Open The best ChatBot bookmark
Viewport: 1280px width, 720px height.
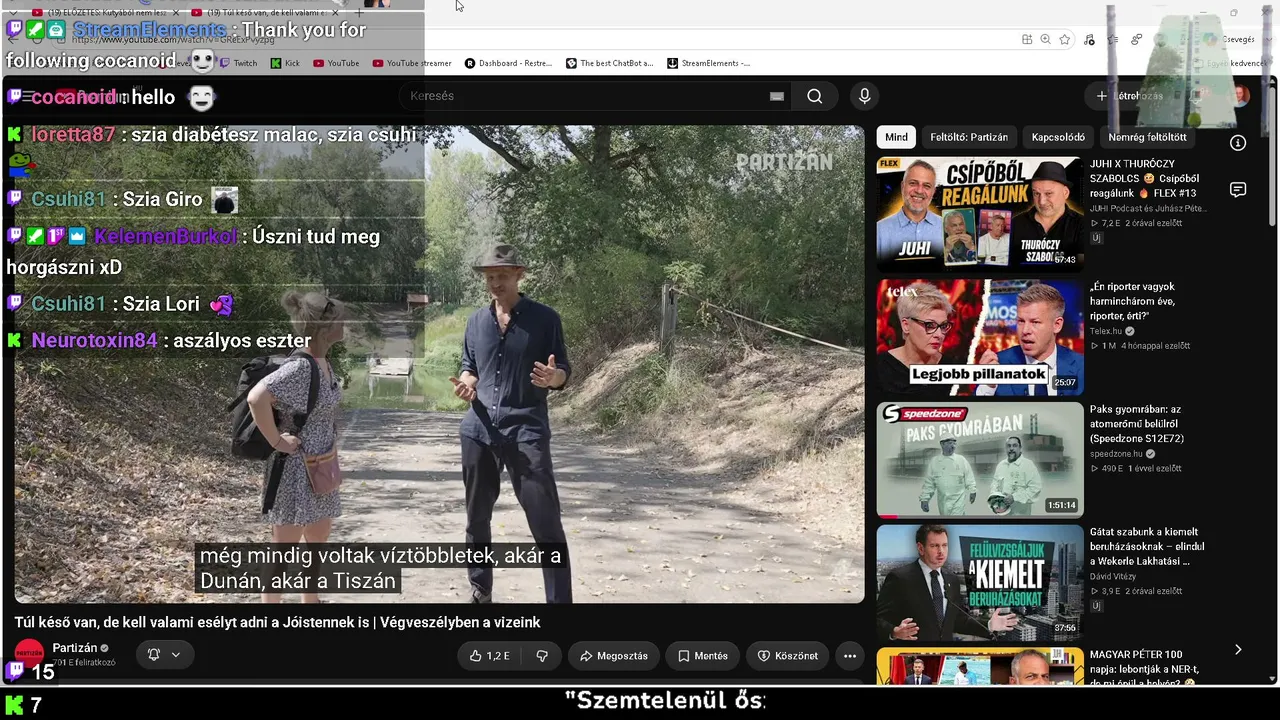pyautogui.click(x=610, y=63)
